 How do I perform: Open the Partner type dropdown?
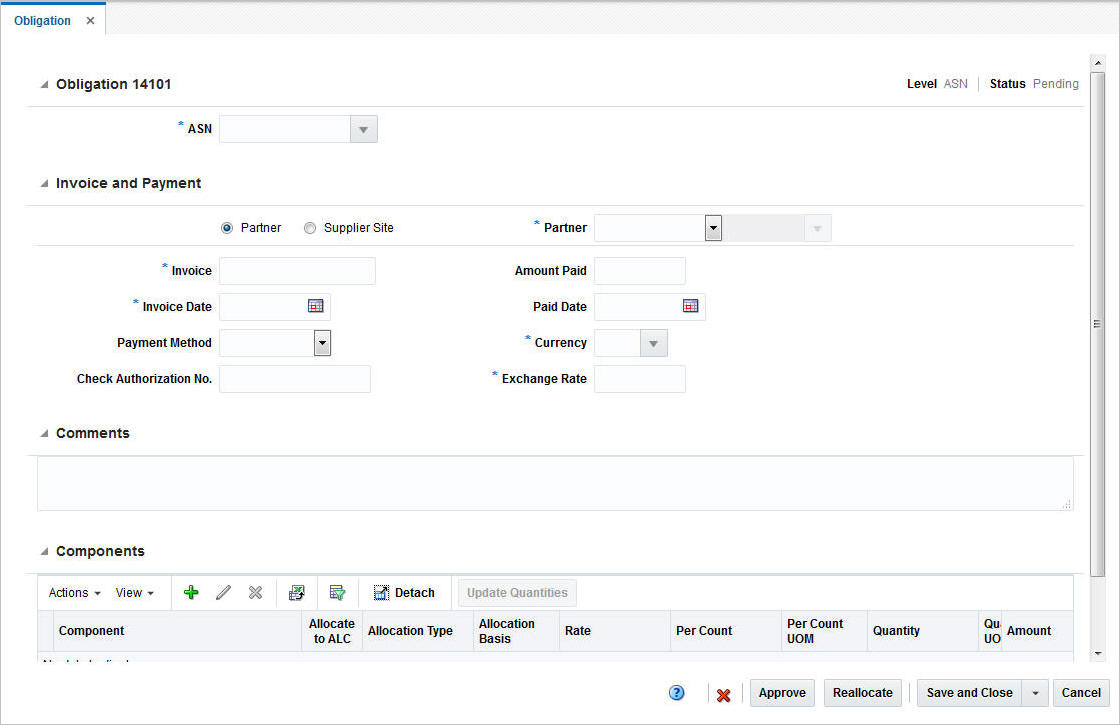(x=713, y=228)
